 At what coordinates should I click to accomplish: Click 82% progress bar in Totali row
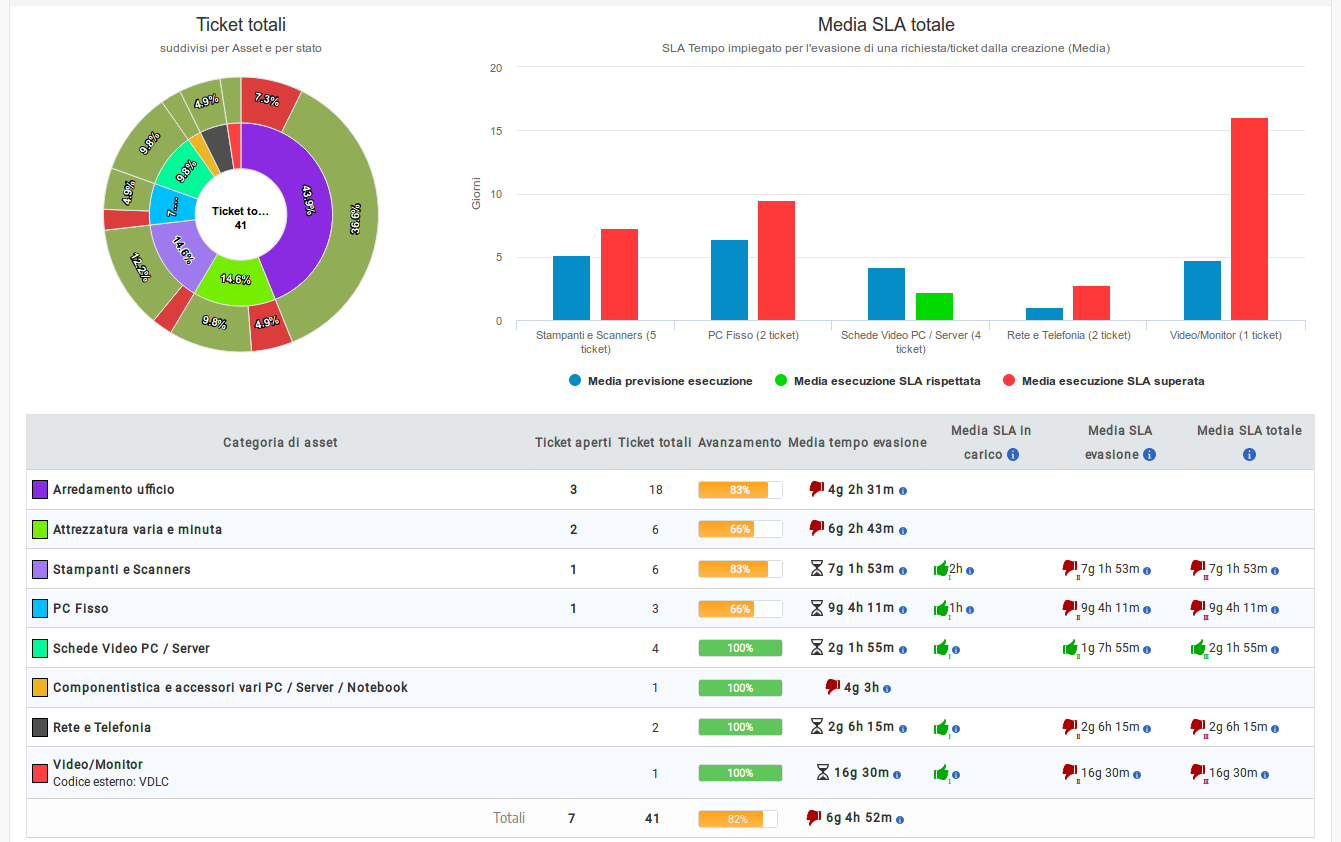[x=738, y=819]
